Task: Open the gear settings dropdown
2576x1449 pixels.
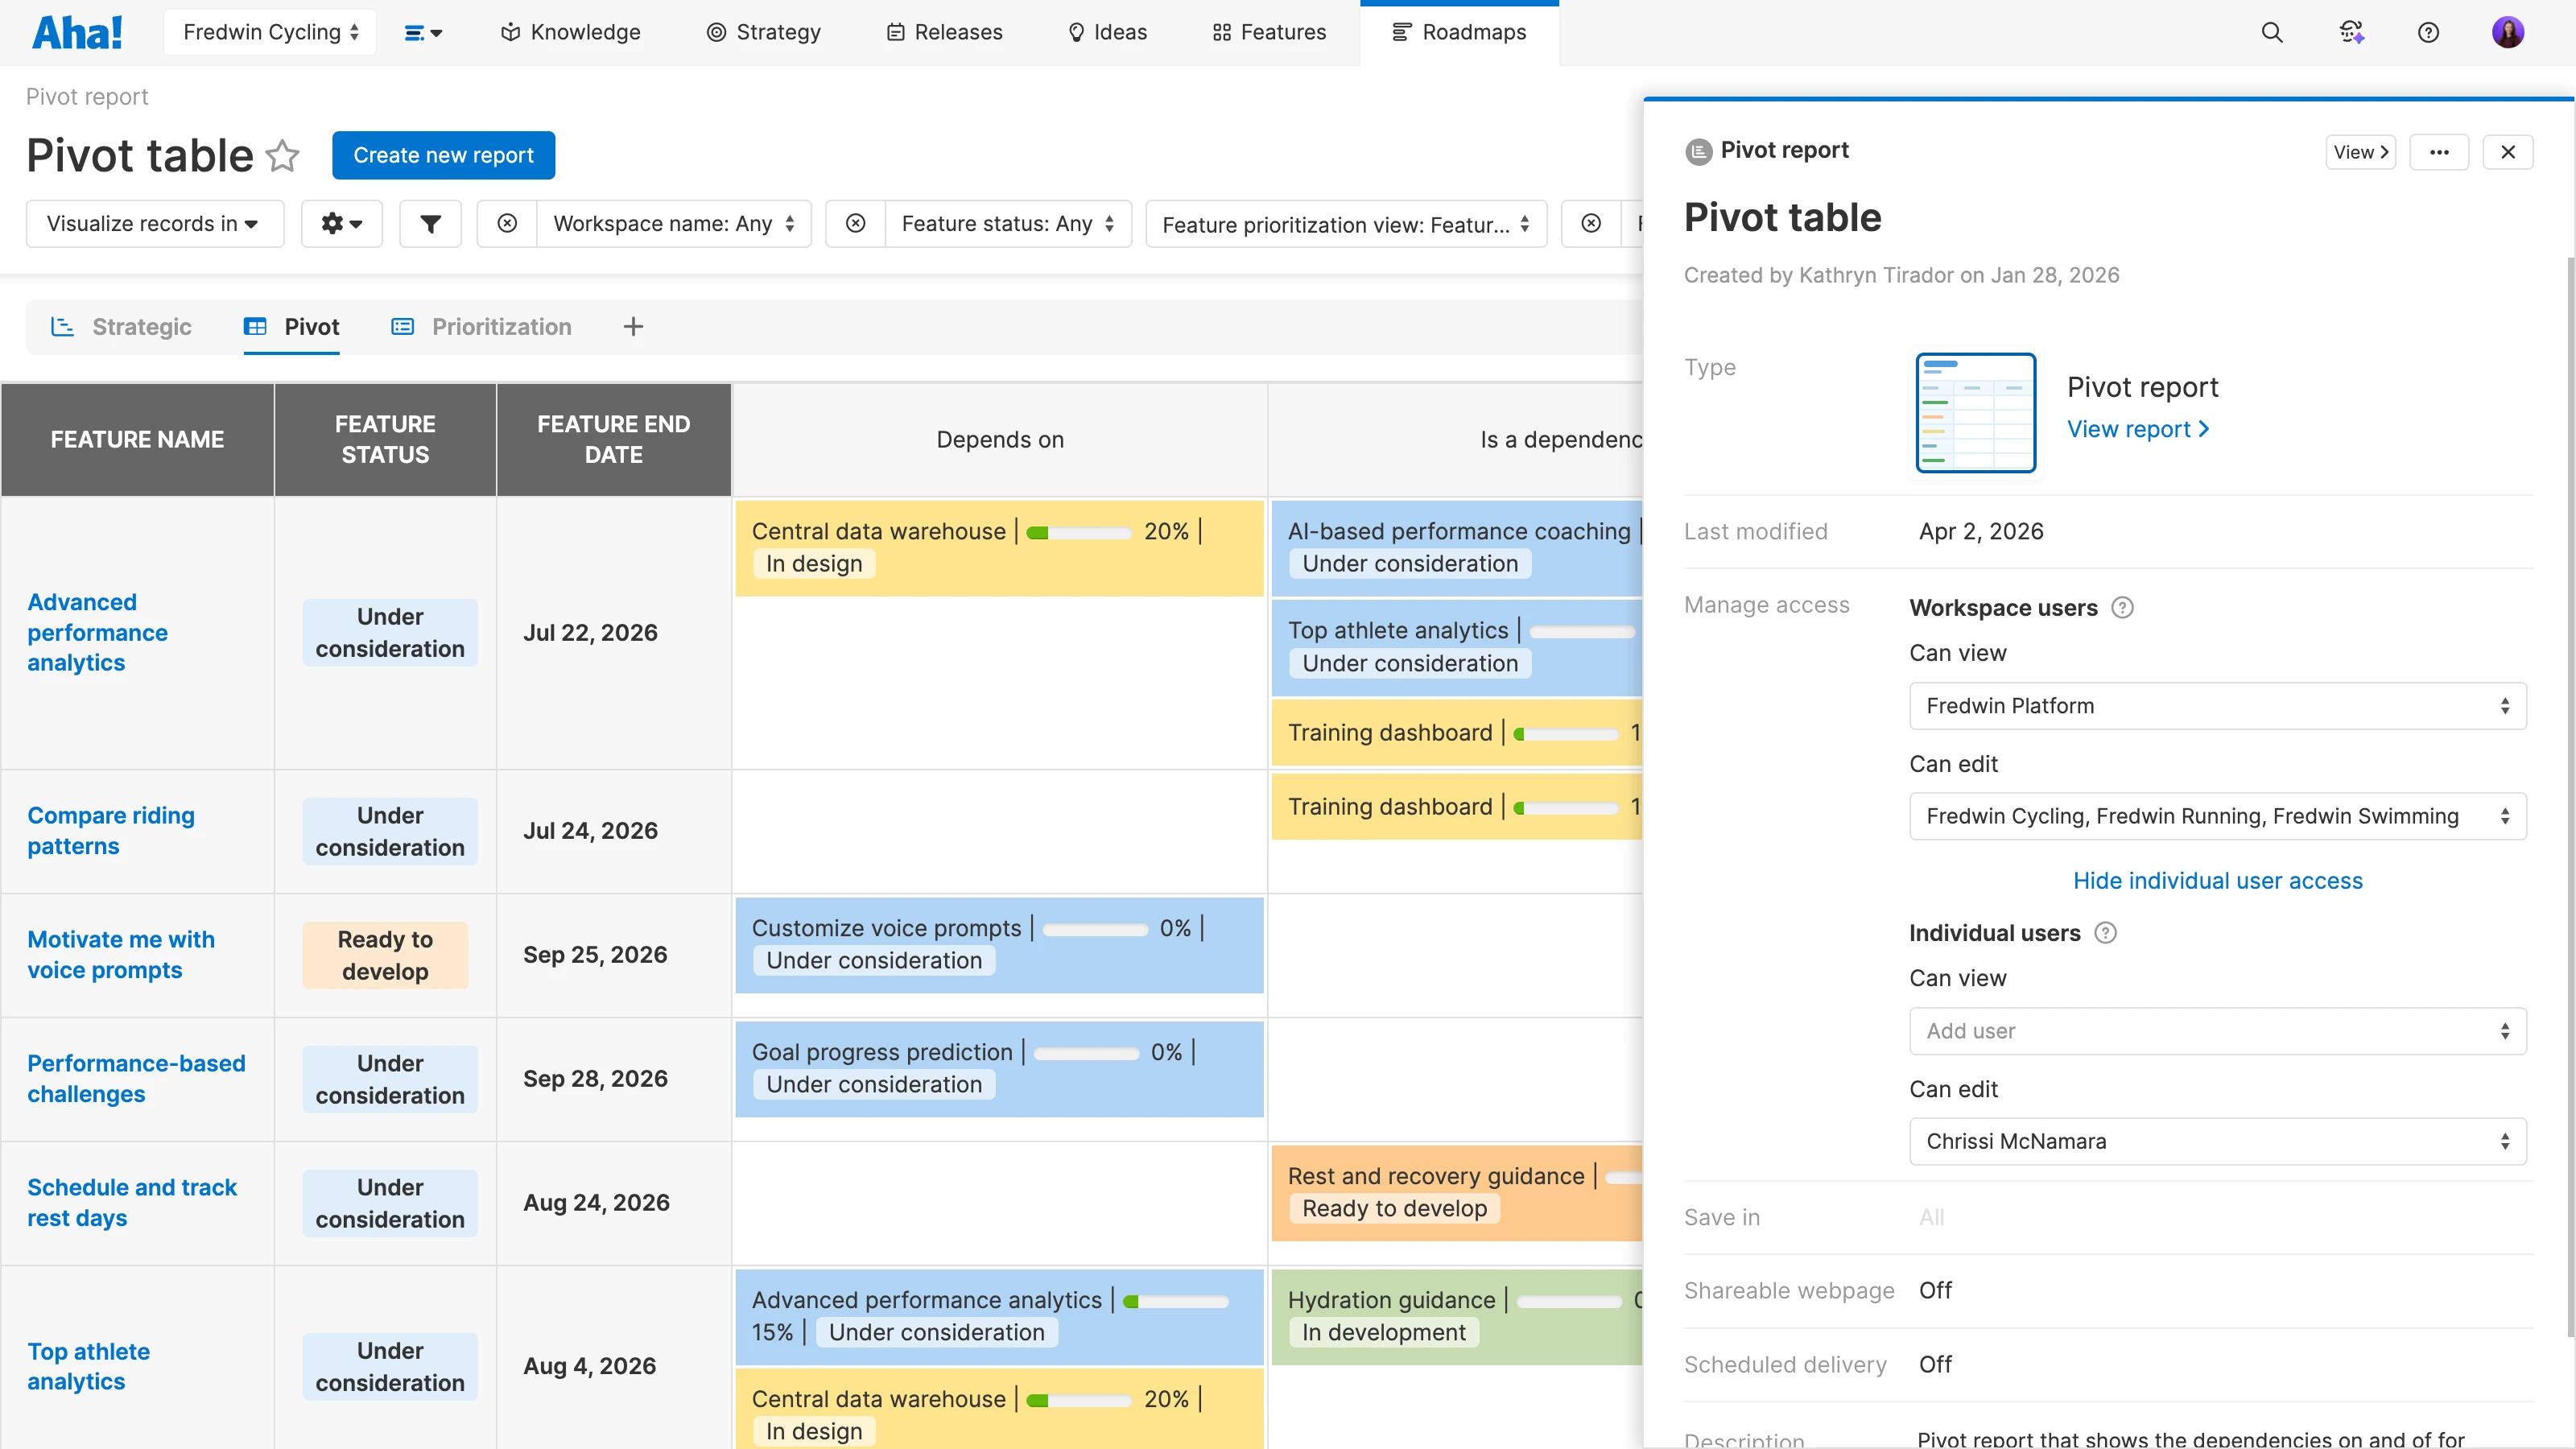Action: 341,224
